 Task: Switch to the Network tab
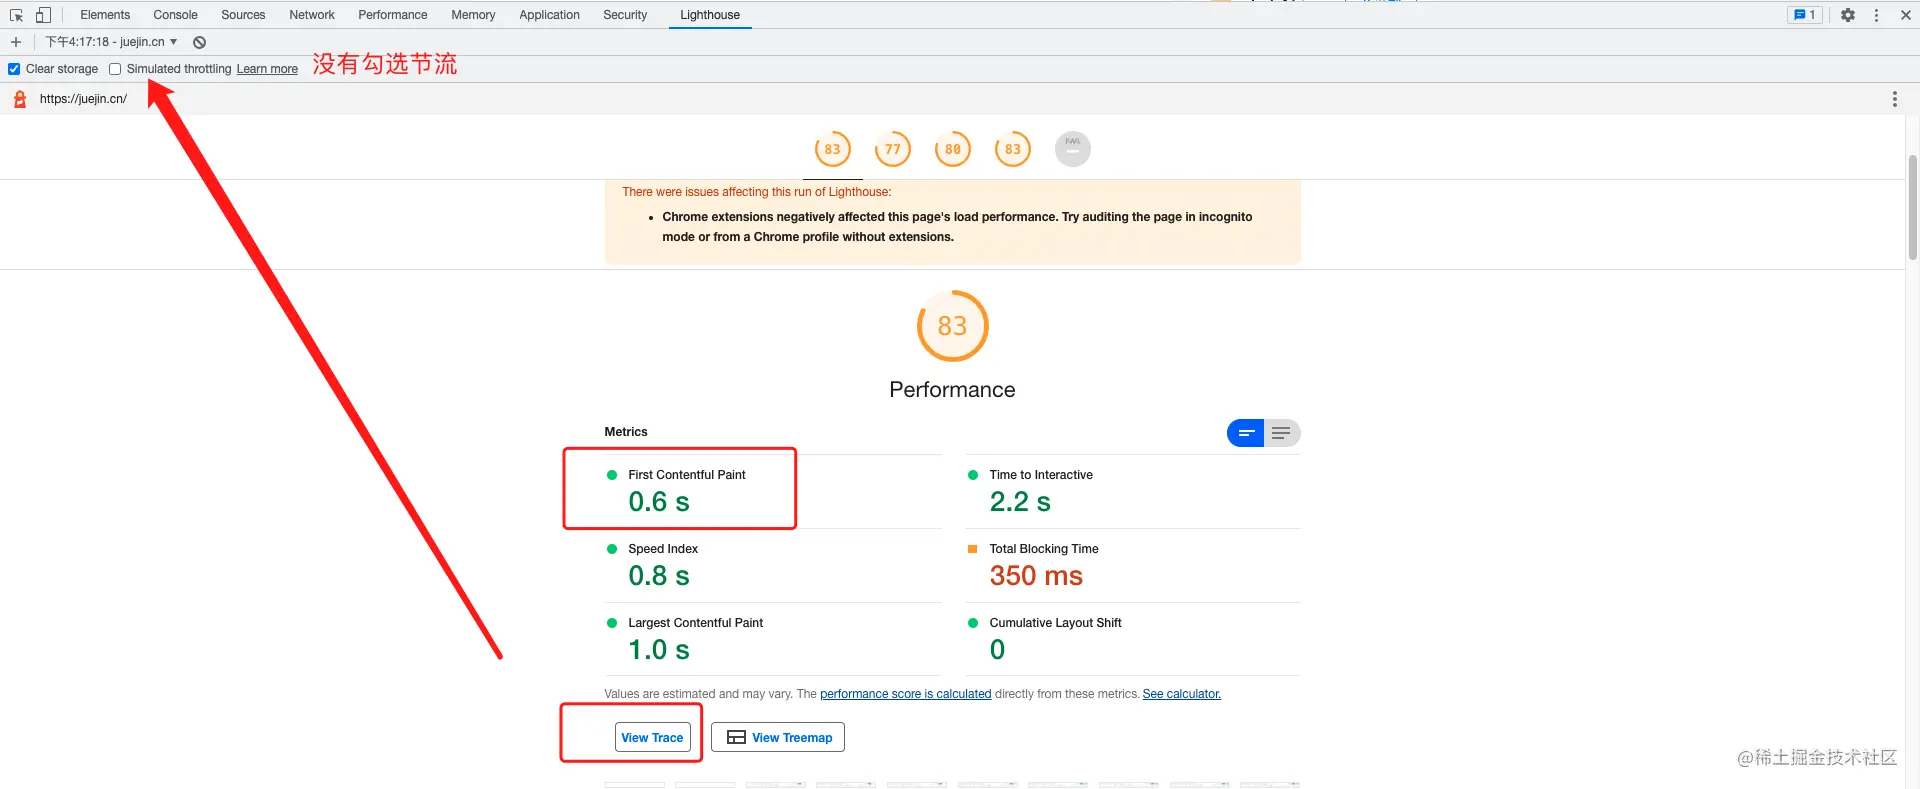click(311, 15)
